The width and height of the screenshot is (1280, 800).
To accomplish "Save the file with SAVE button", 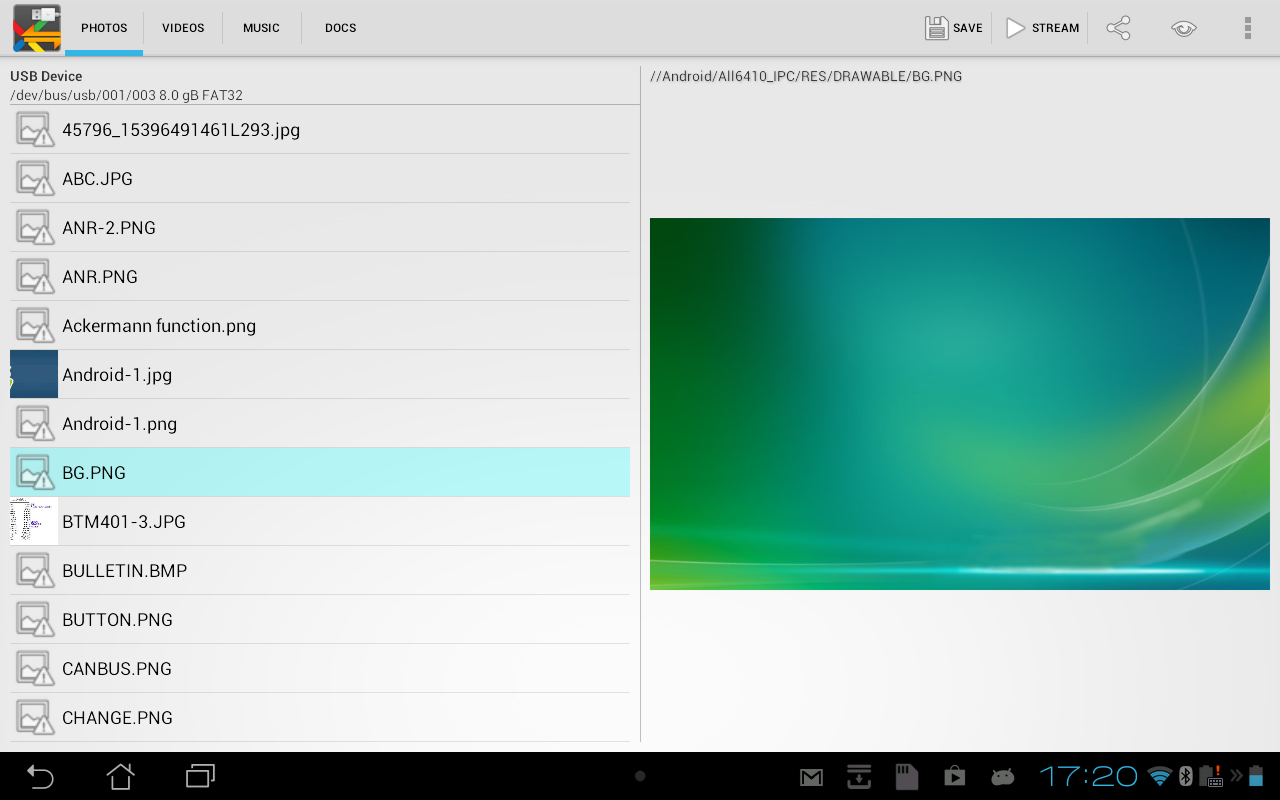I will [x=954, y=28].
